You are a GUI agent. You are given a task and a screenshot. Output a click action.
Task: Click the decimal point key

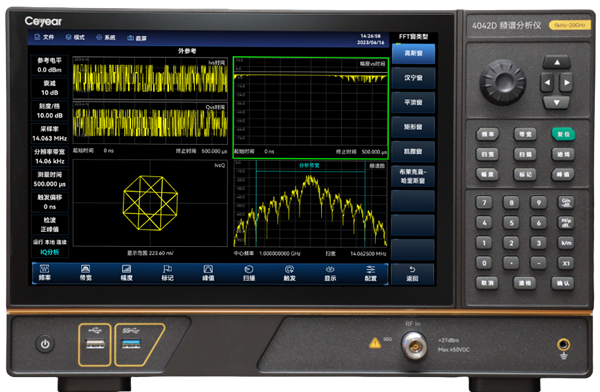click(x=511, y=263)
